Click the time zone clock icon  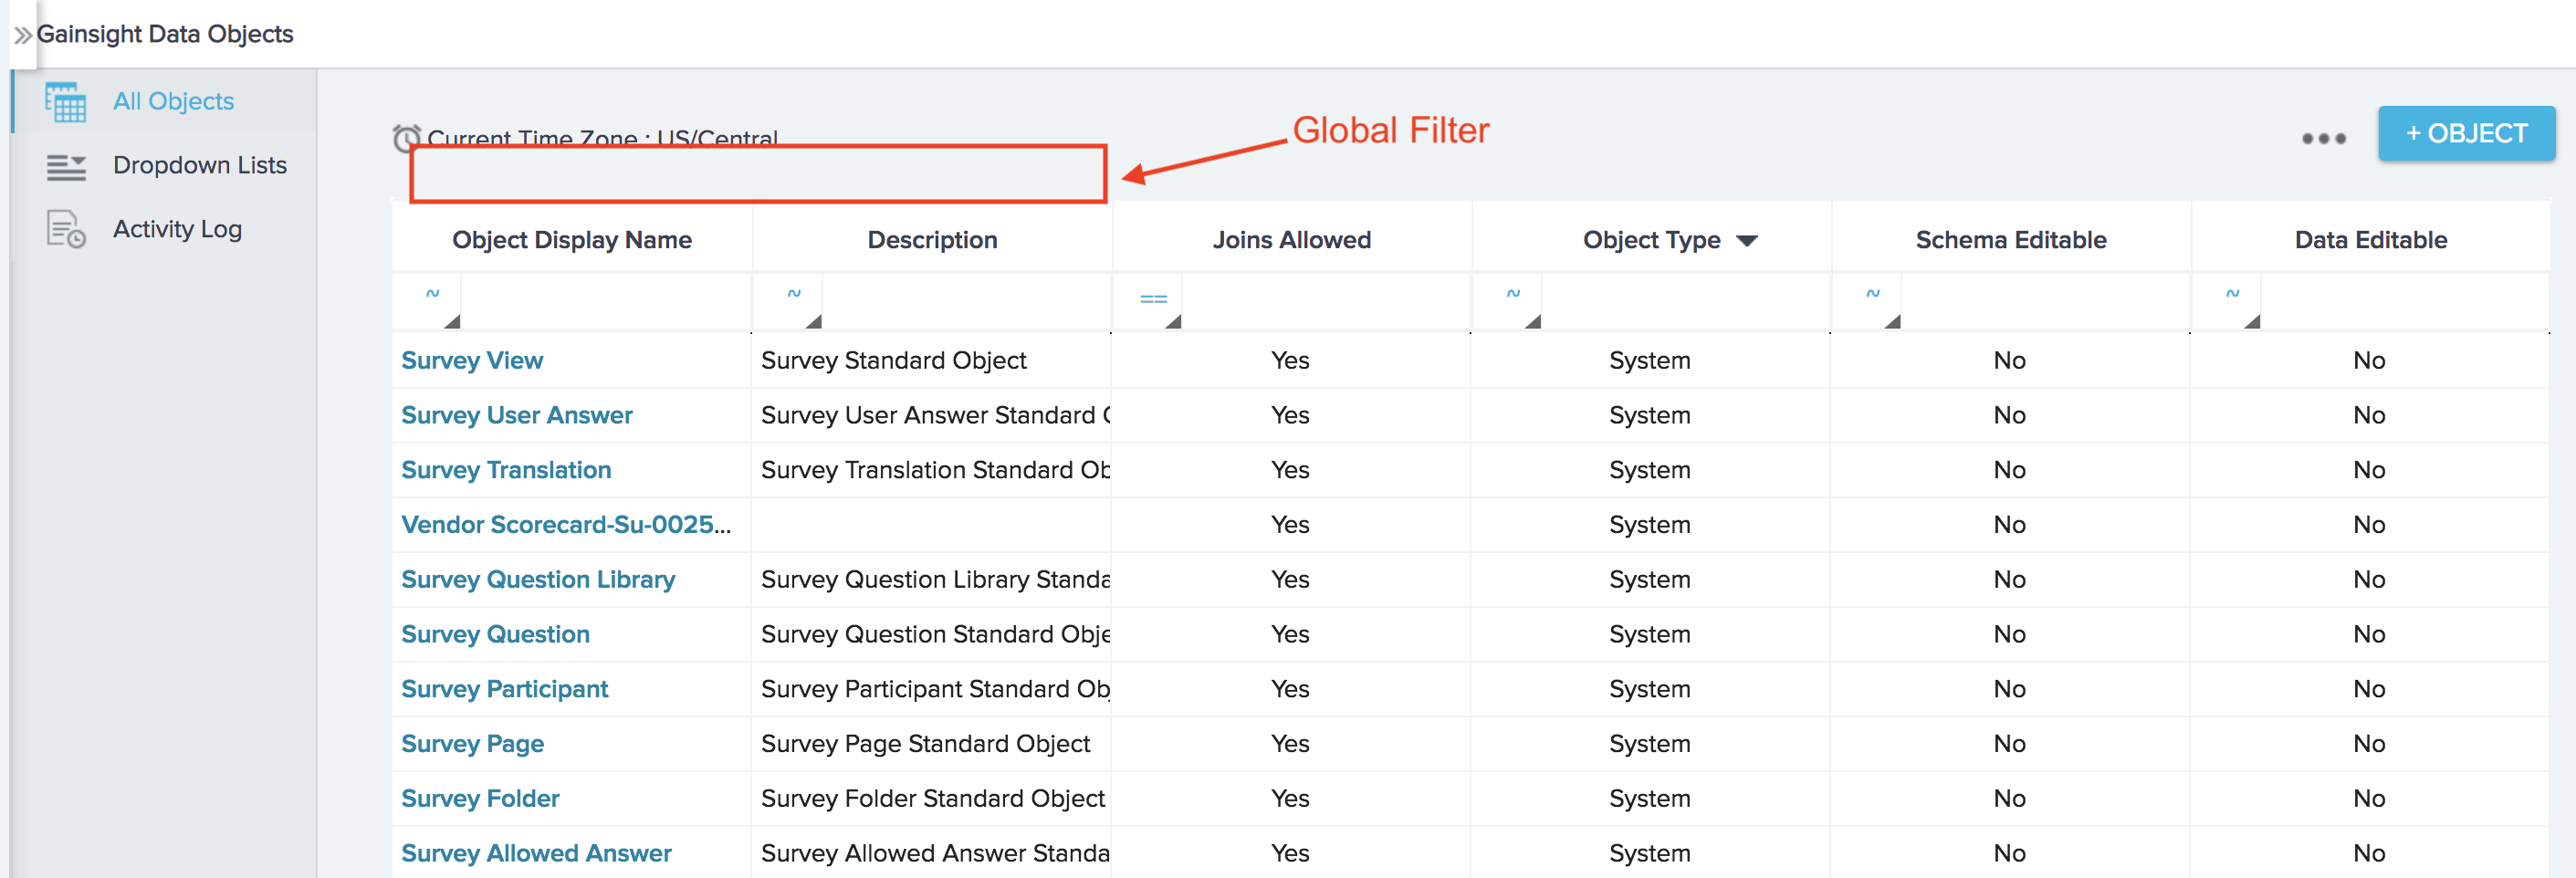tap(406, 138)
